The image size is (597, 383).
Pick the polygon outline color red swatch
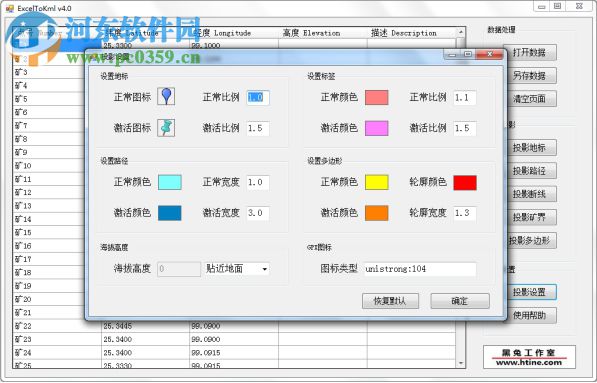pyautogui.click(x=465, y=182)
